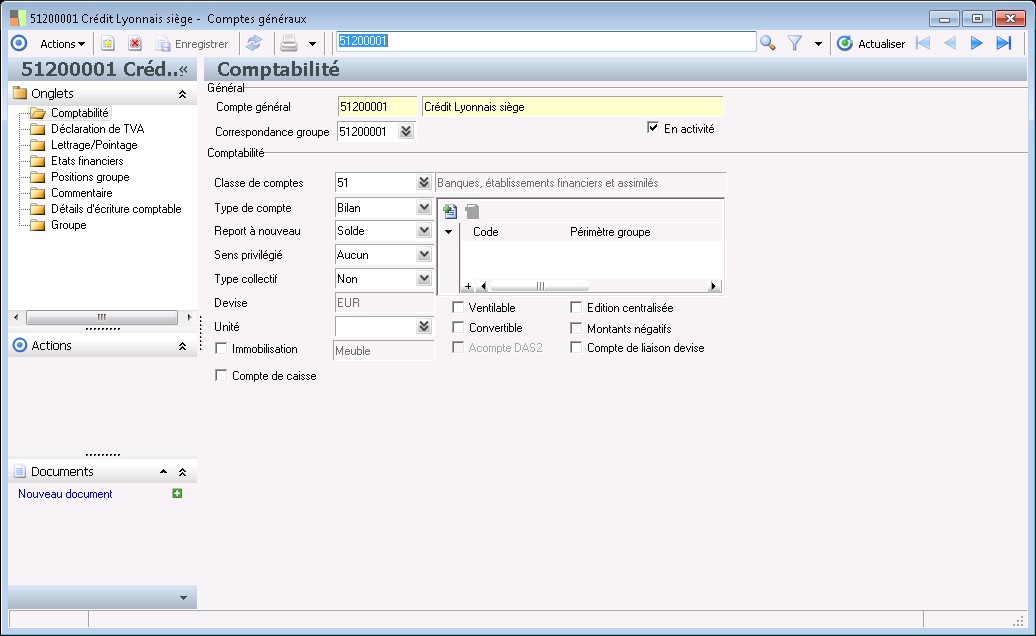This screenshot has height=636, width=1036.
Task: Open the Correspondance groupe dropdown
Action: [x=406, y=131]
